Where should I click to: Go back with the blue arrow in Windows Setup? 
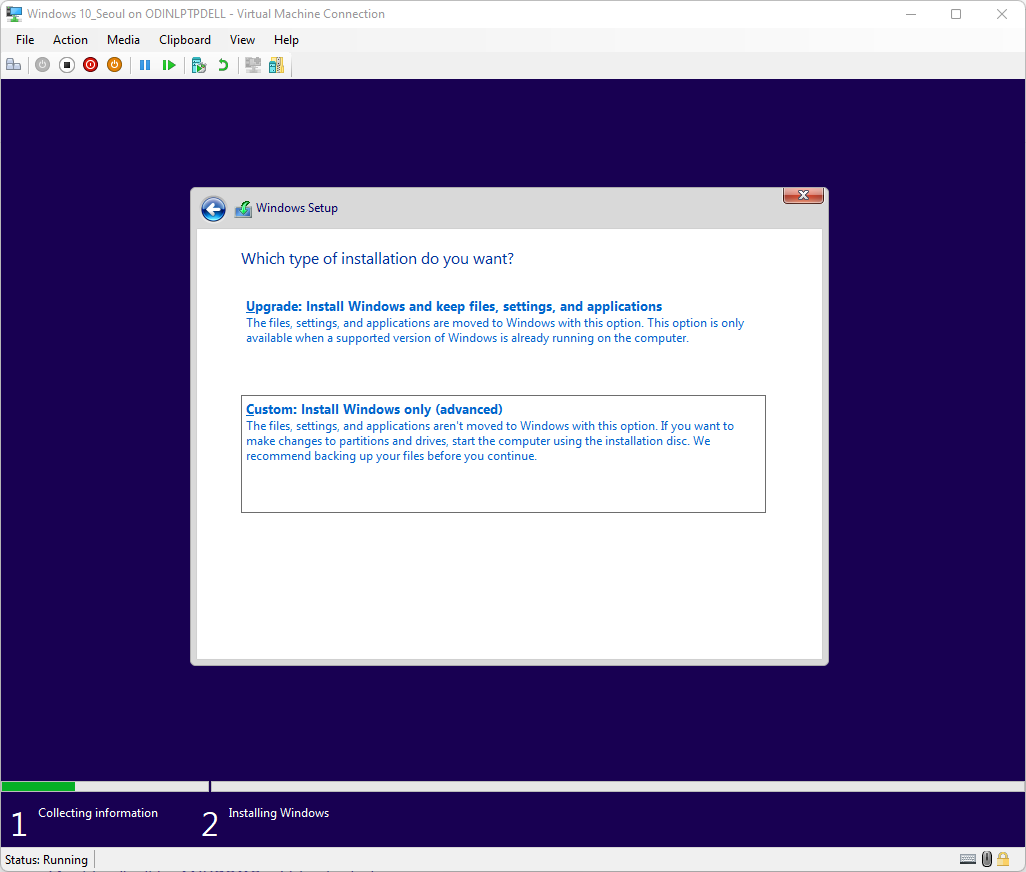tap(213, 209)
